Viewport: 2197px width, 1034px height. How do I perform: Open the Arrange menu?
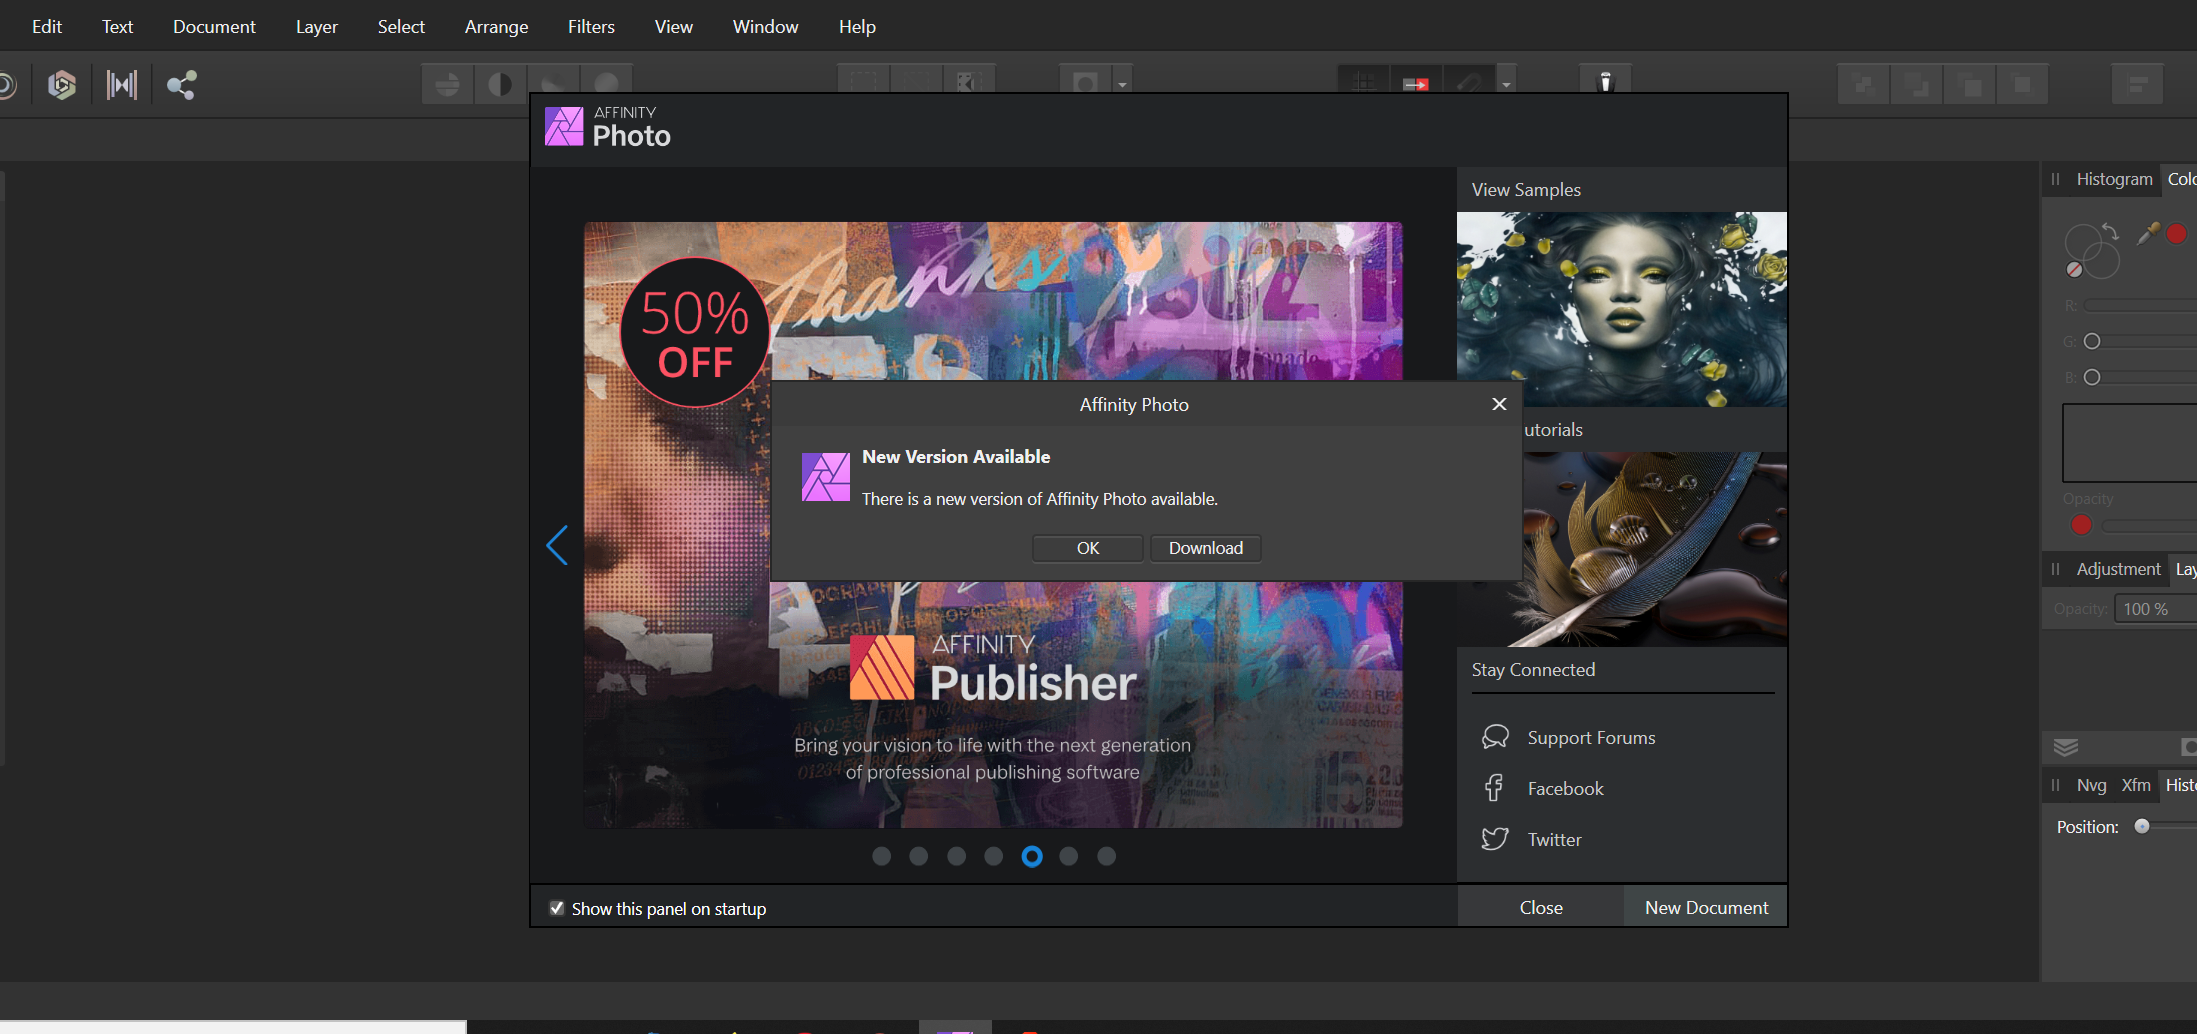point(496,26)
